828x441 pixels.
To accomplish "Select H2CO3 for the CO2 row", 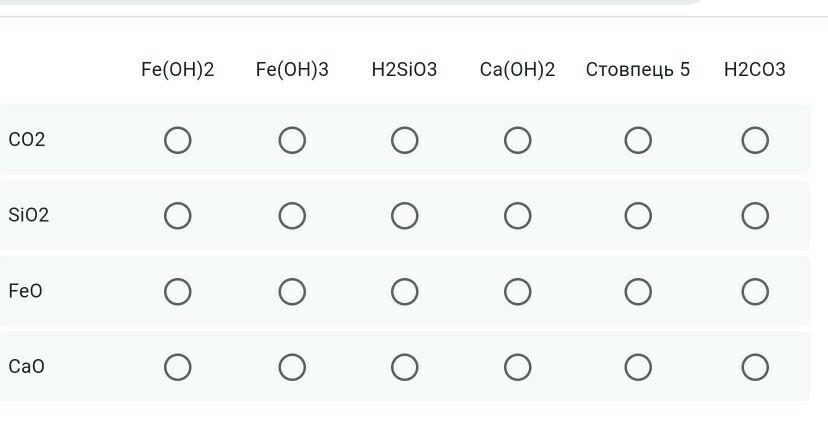I will point(755,140).
